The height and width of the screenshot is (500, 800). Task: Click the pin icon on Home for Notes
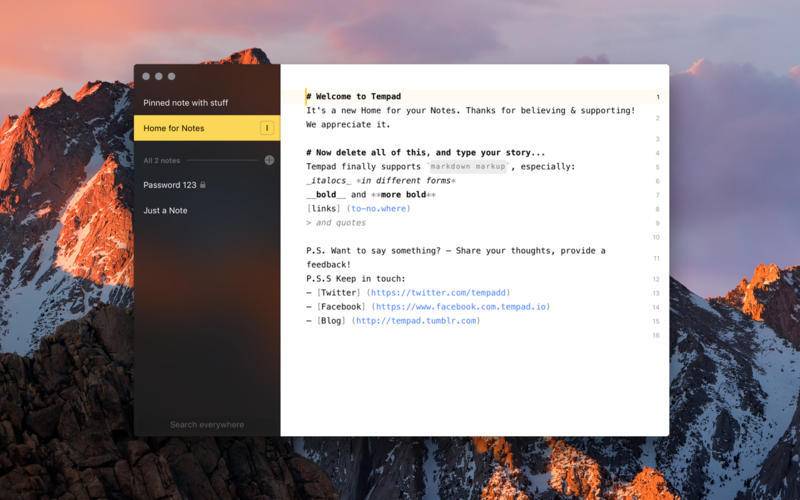coord(267,128)
